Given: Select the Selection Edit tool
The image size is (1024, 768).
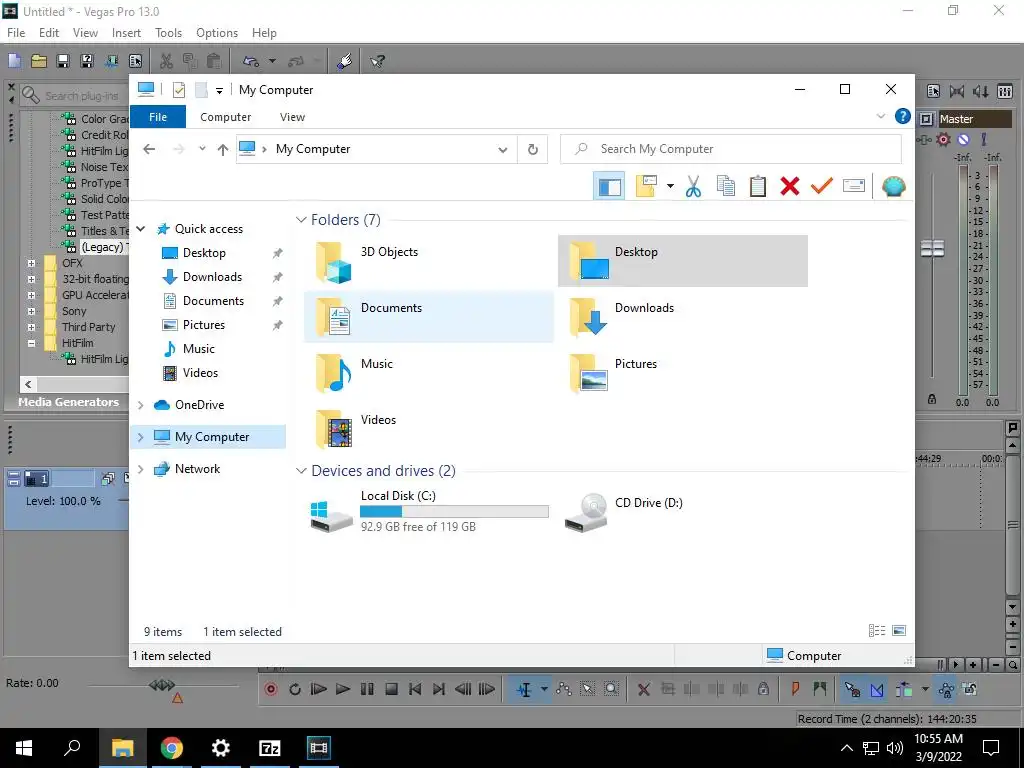Looking at the screenshot, I should pyautogui.click(x=588, y=689).
